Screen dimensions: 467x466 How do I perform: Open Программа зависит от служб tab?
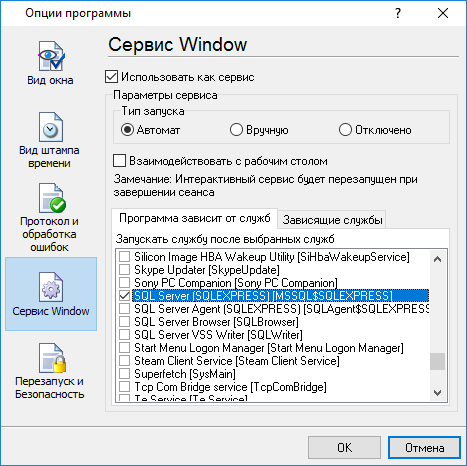coord(195,218)
